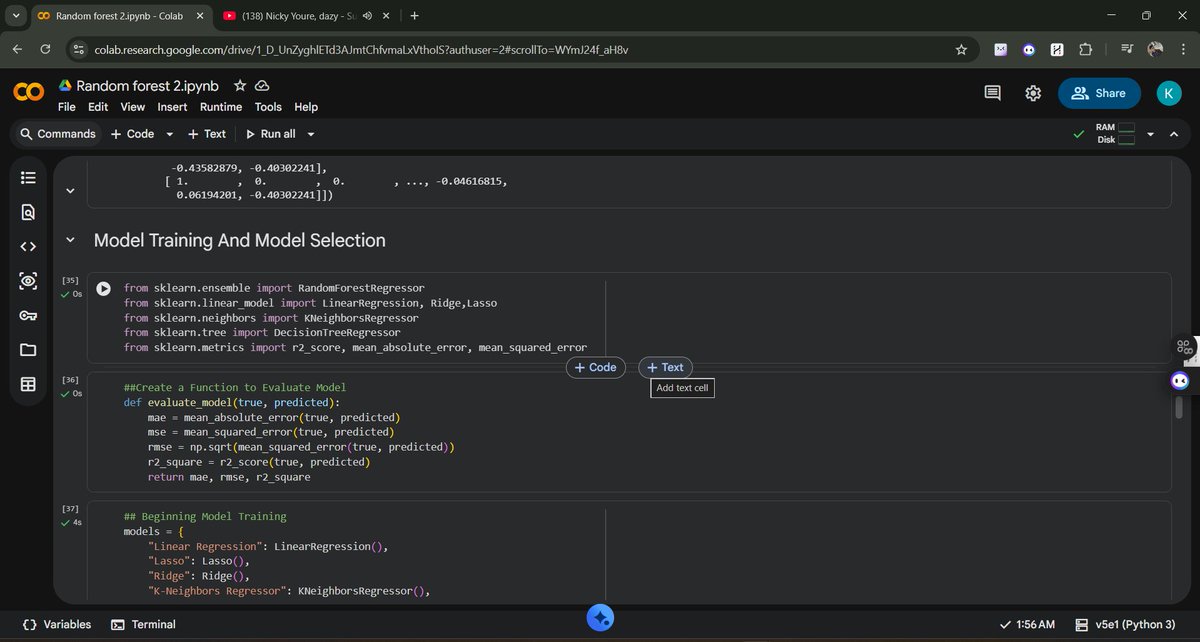The width and height of the screenshot is (1200, 642).
Task: Open the Code snippets sidebar panel
Action: coord(28,247)
